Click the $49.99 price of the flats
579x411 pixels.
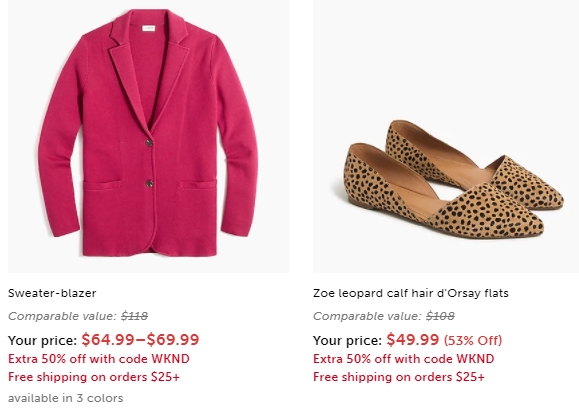click(413, 339)
